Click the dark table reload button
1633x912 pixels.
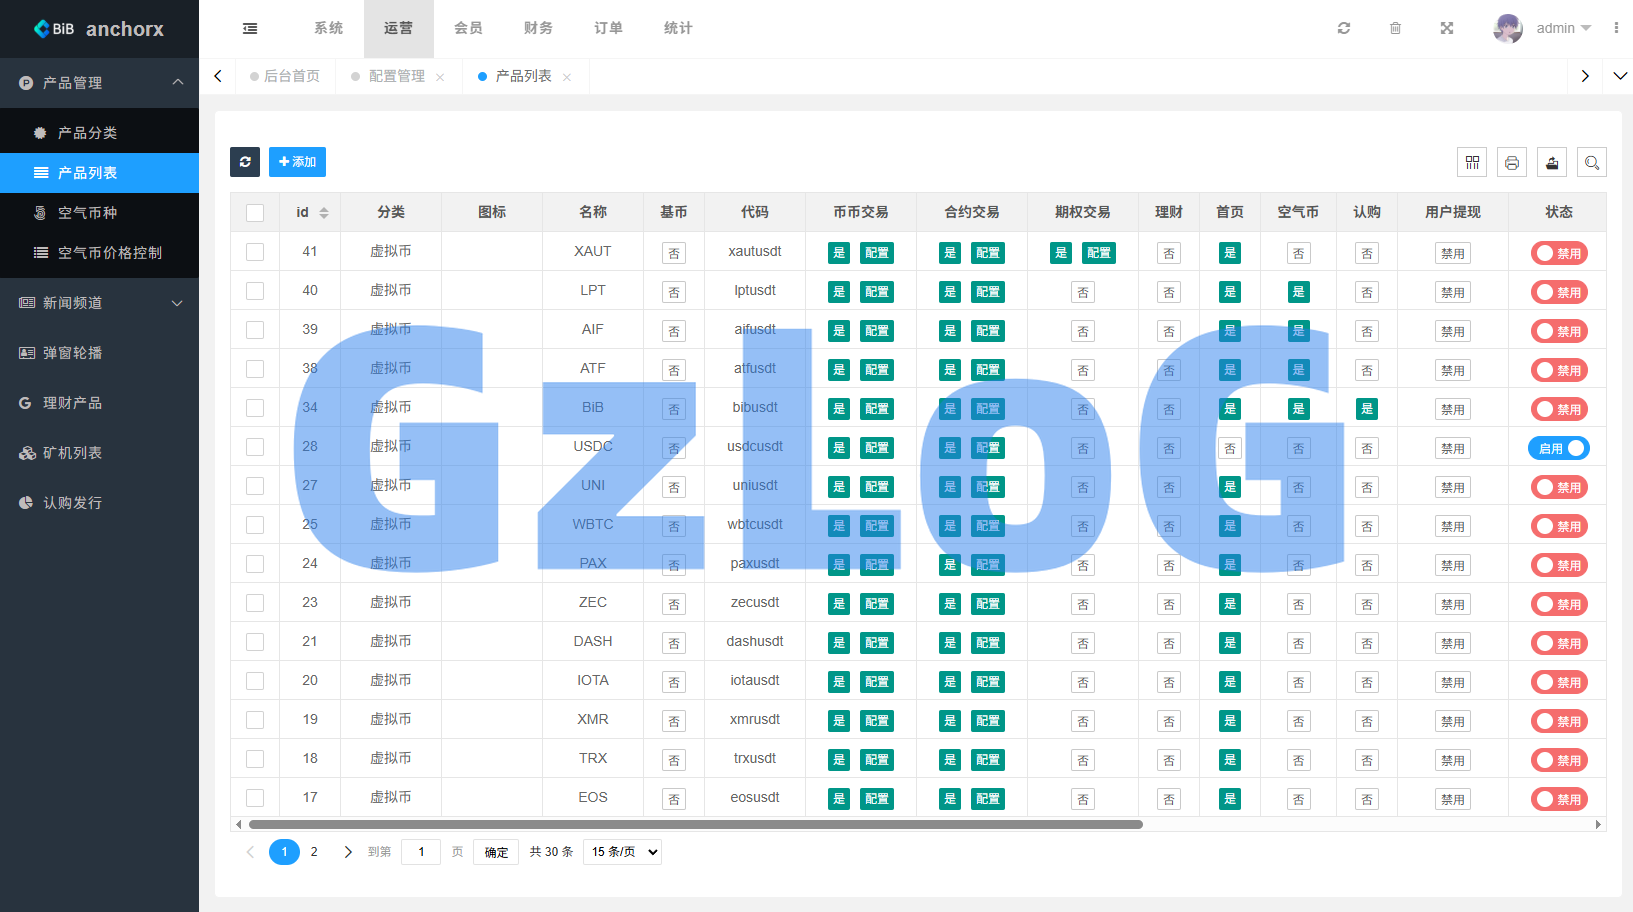[245, 162]
